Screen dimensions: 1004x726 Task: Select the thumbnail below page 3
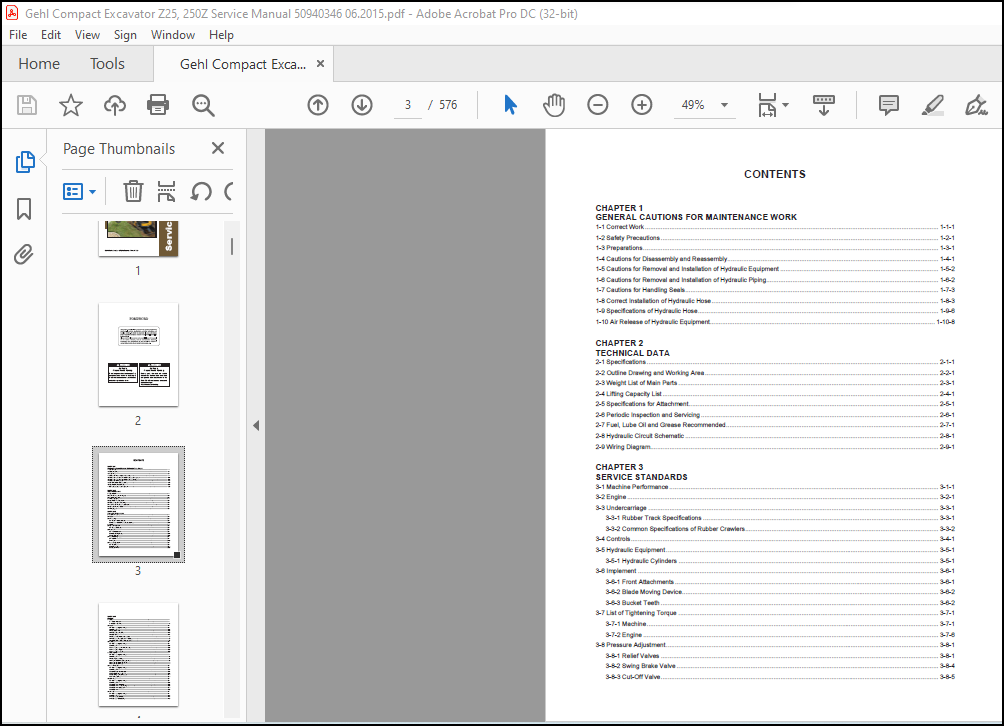tap(138, 654)
